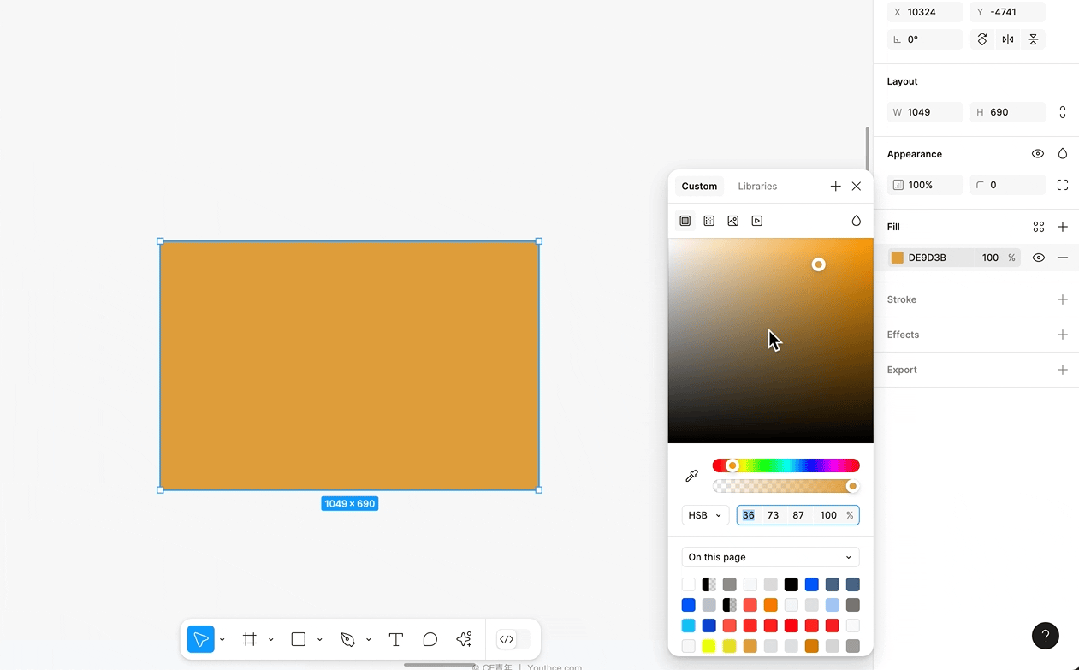Add an Export setting
This screenshot has height=670, width=1079.
pos(1062,370)
